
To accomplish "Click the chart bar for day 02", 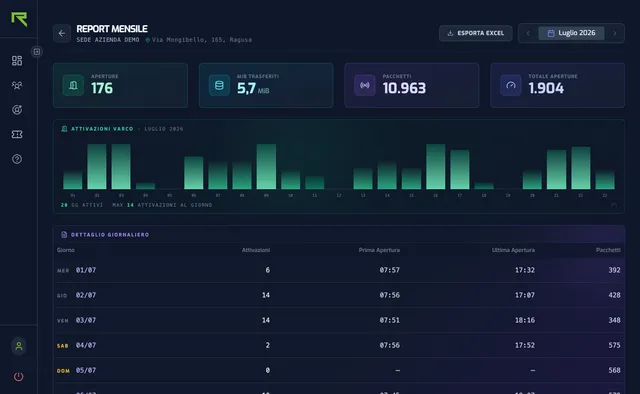I will click(x=97, y=166).
